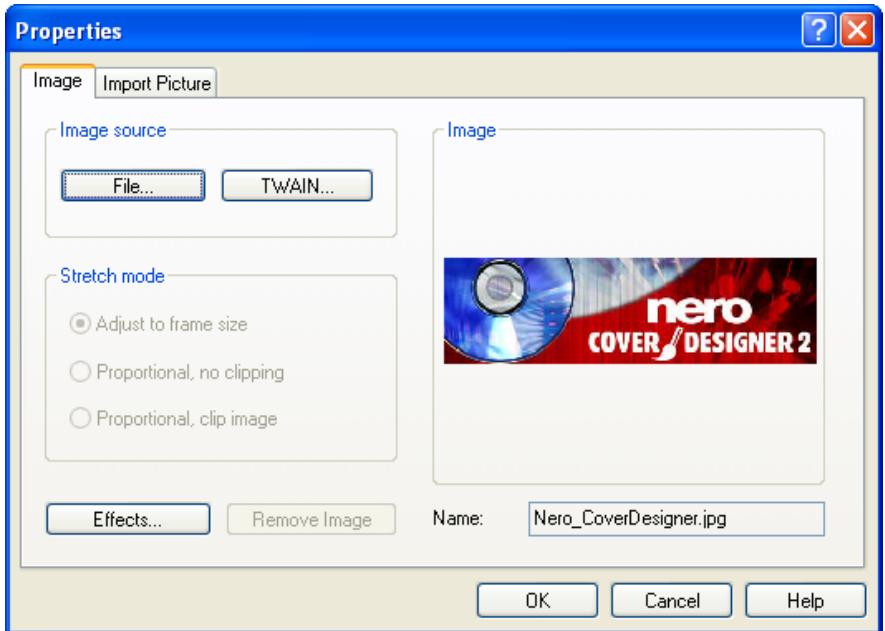The width and height of the screenshot is (885, 631).
Task: Cancel the Properties dialog
Action: pos(672,601)
